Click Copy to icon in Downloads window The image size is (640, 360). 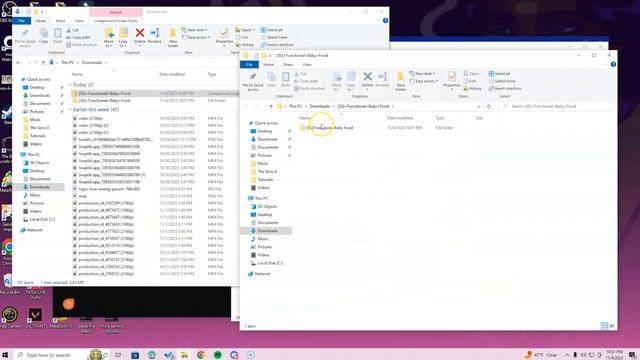coord(123,38)
